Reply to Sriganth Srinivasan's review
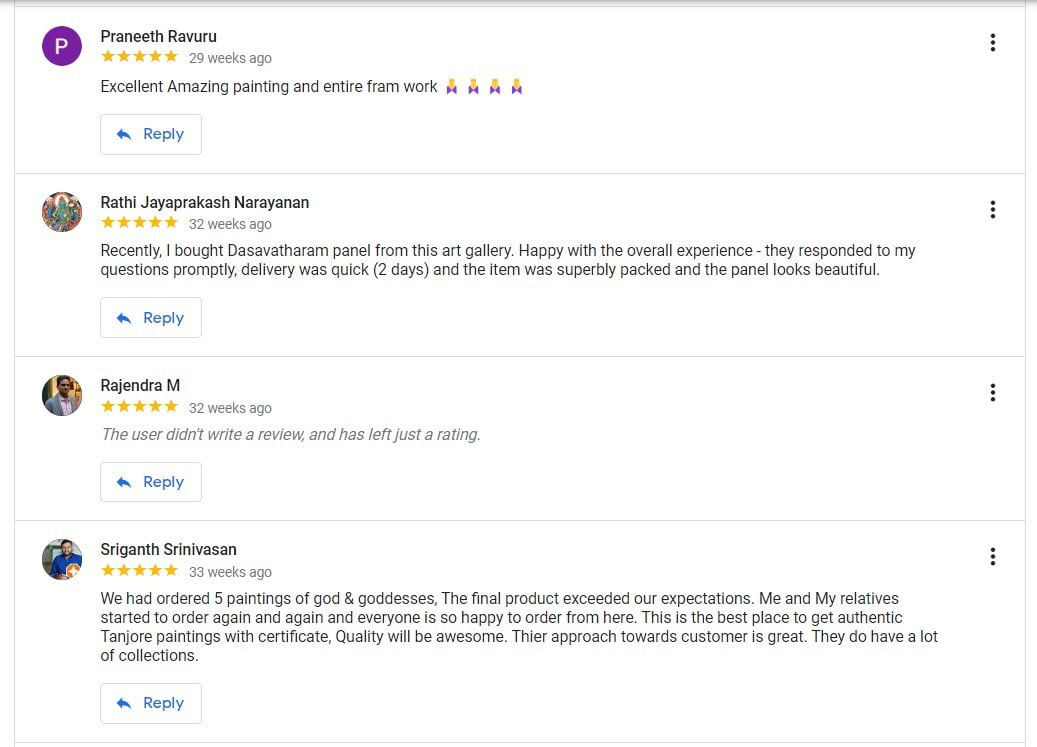The image size is (1037, 747). pos(151,703)
